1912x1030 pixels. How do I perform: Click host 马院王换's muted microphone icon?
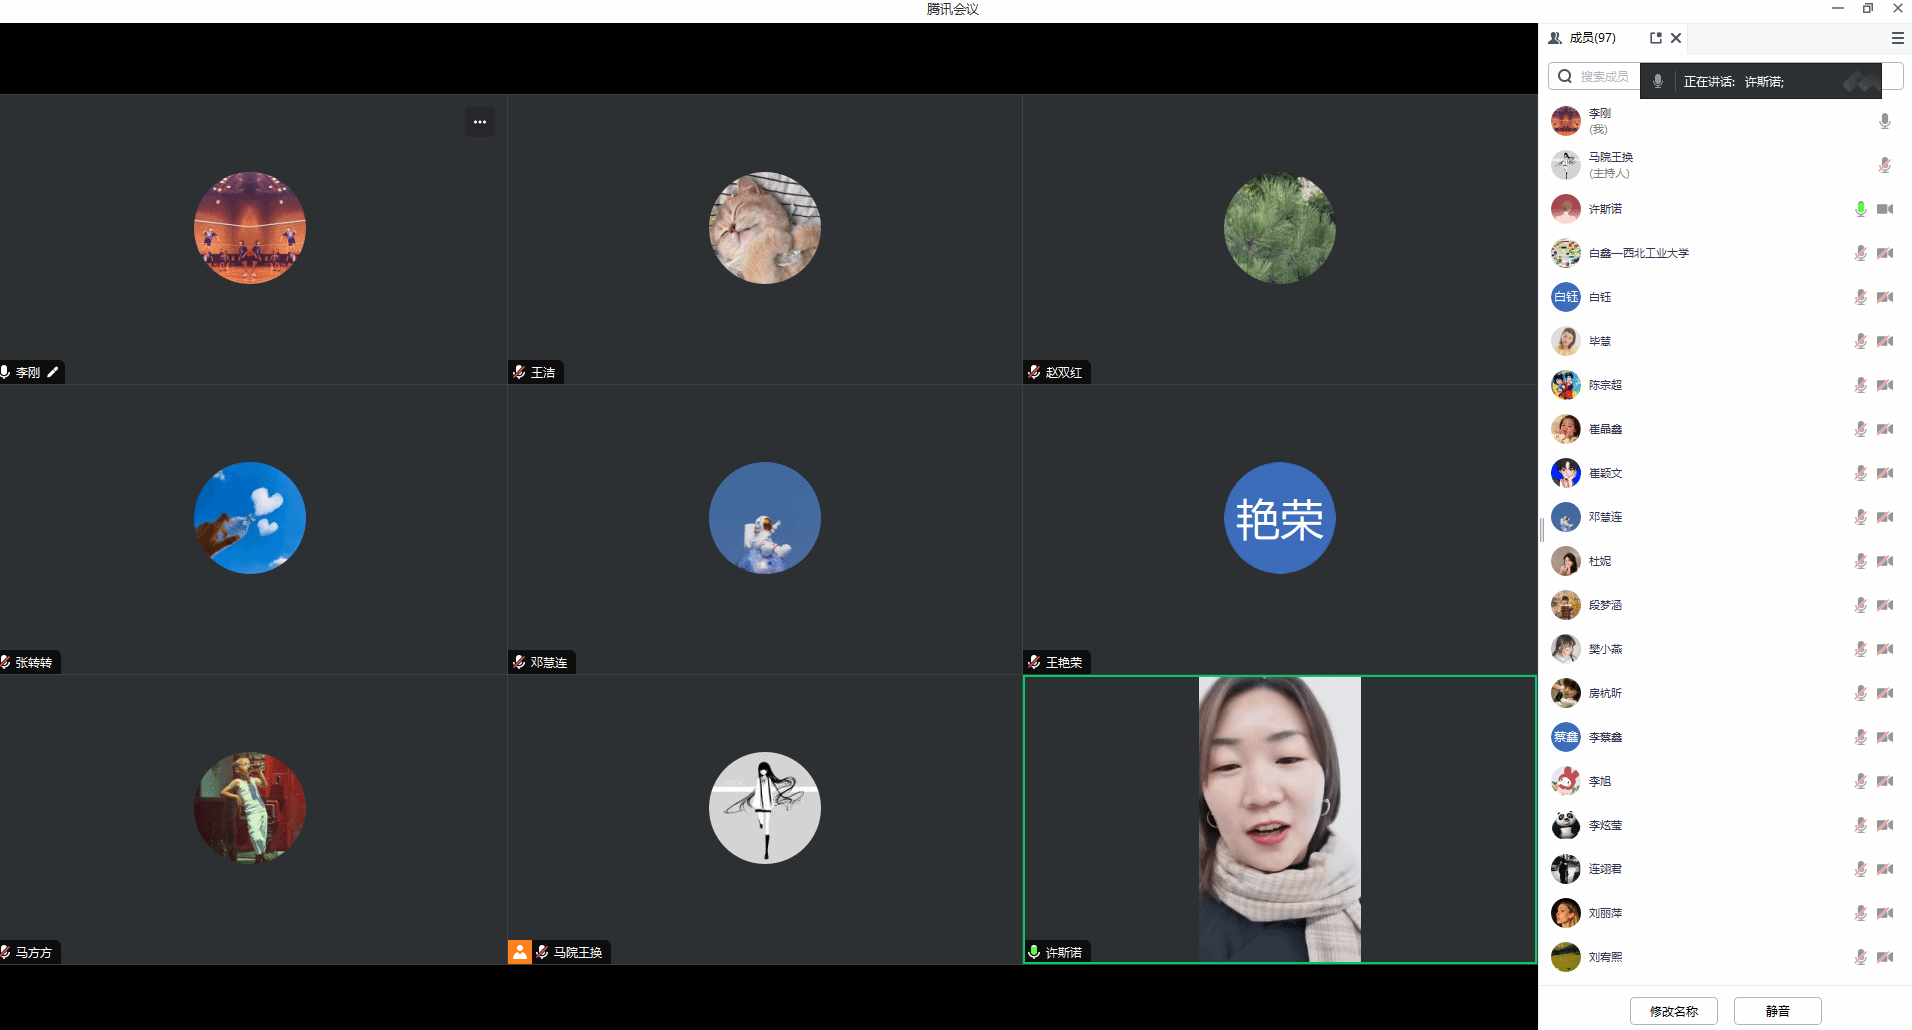pyautogui.click(x=1884, y=165)
